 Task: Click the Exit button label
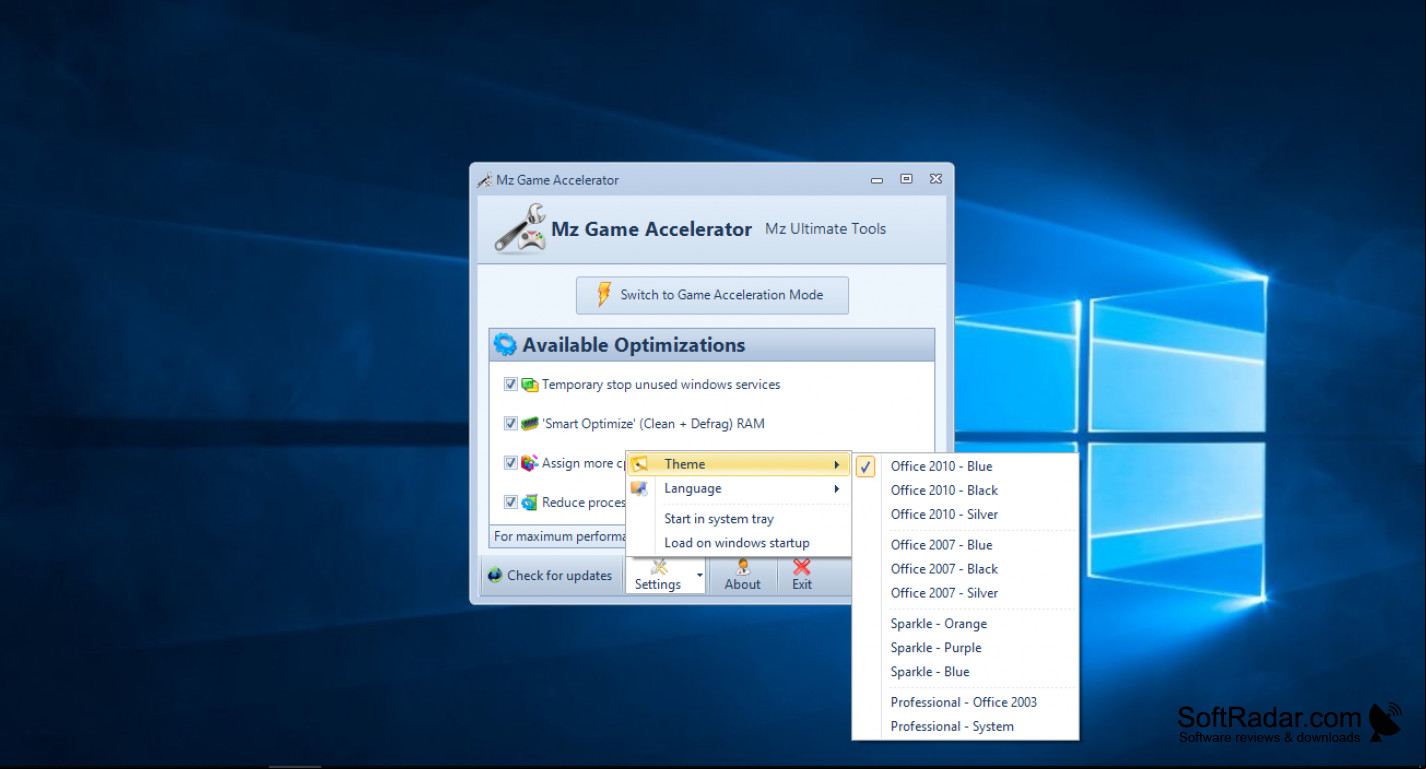[802, 585]
